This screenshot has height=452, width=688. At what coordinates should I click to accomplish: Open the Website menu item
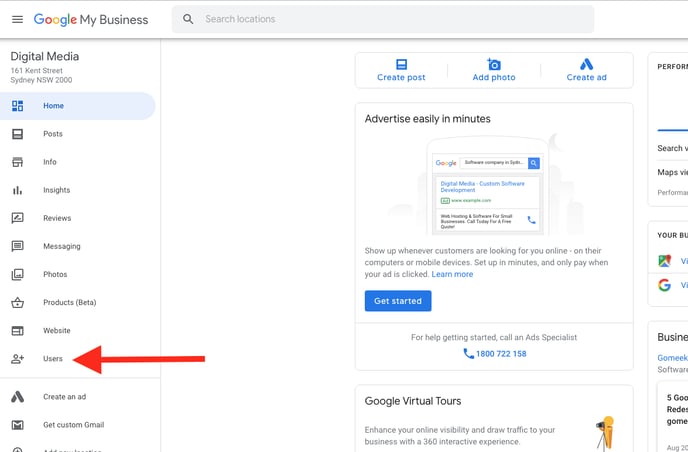(56, 330)
